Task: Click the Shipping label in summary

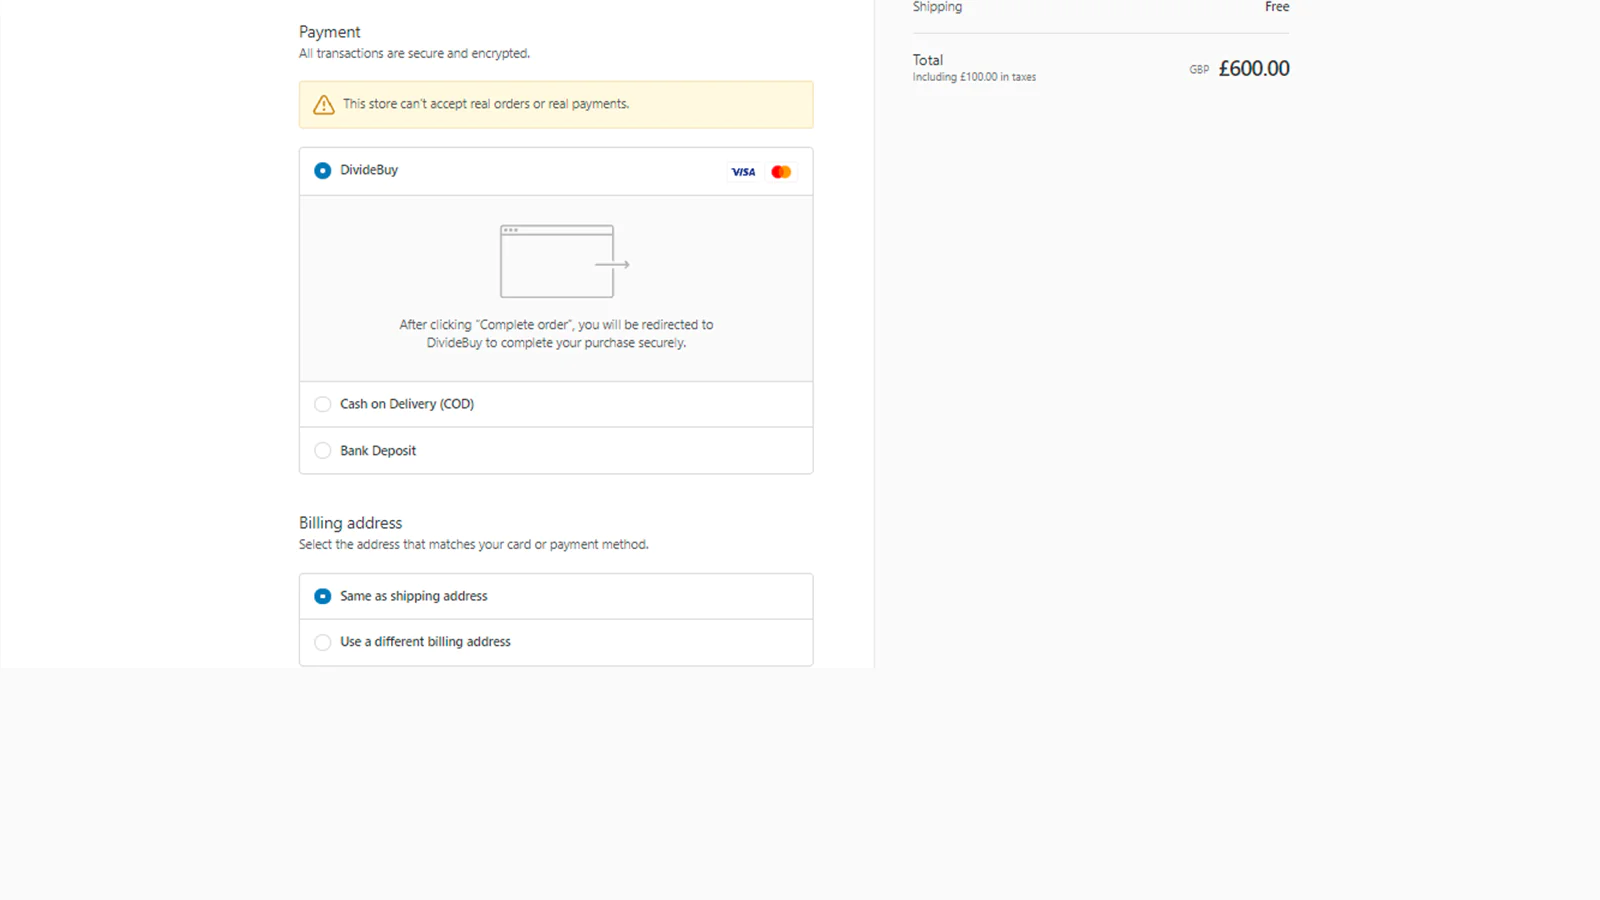Action: [937, 7]
